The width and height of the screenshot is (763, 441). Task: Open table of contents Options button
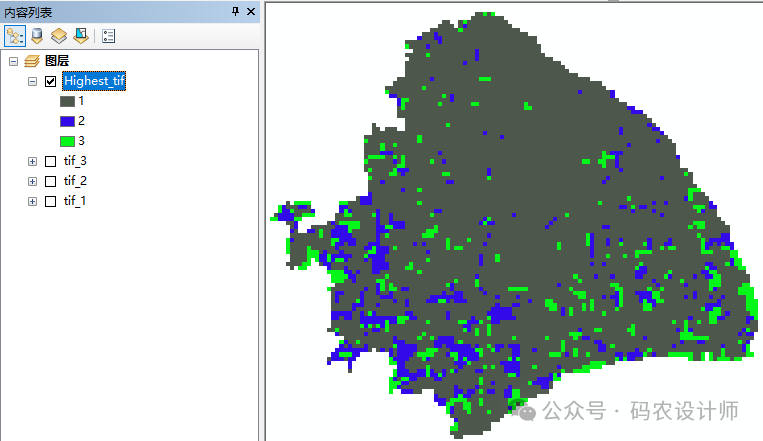point(108,36)
